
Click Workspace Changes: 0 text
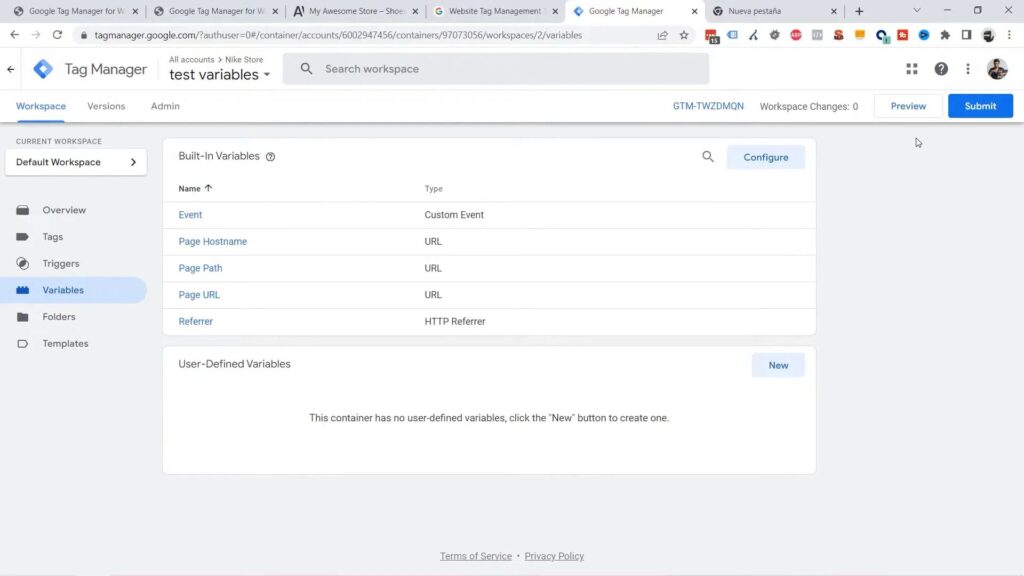(x=808, y=106)
